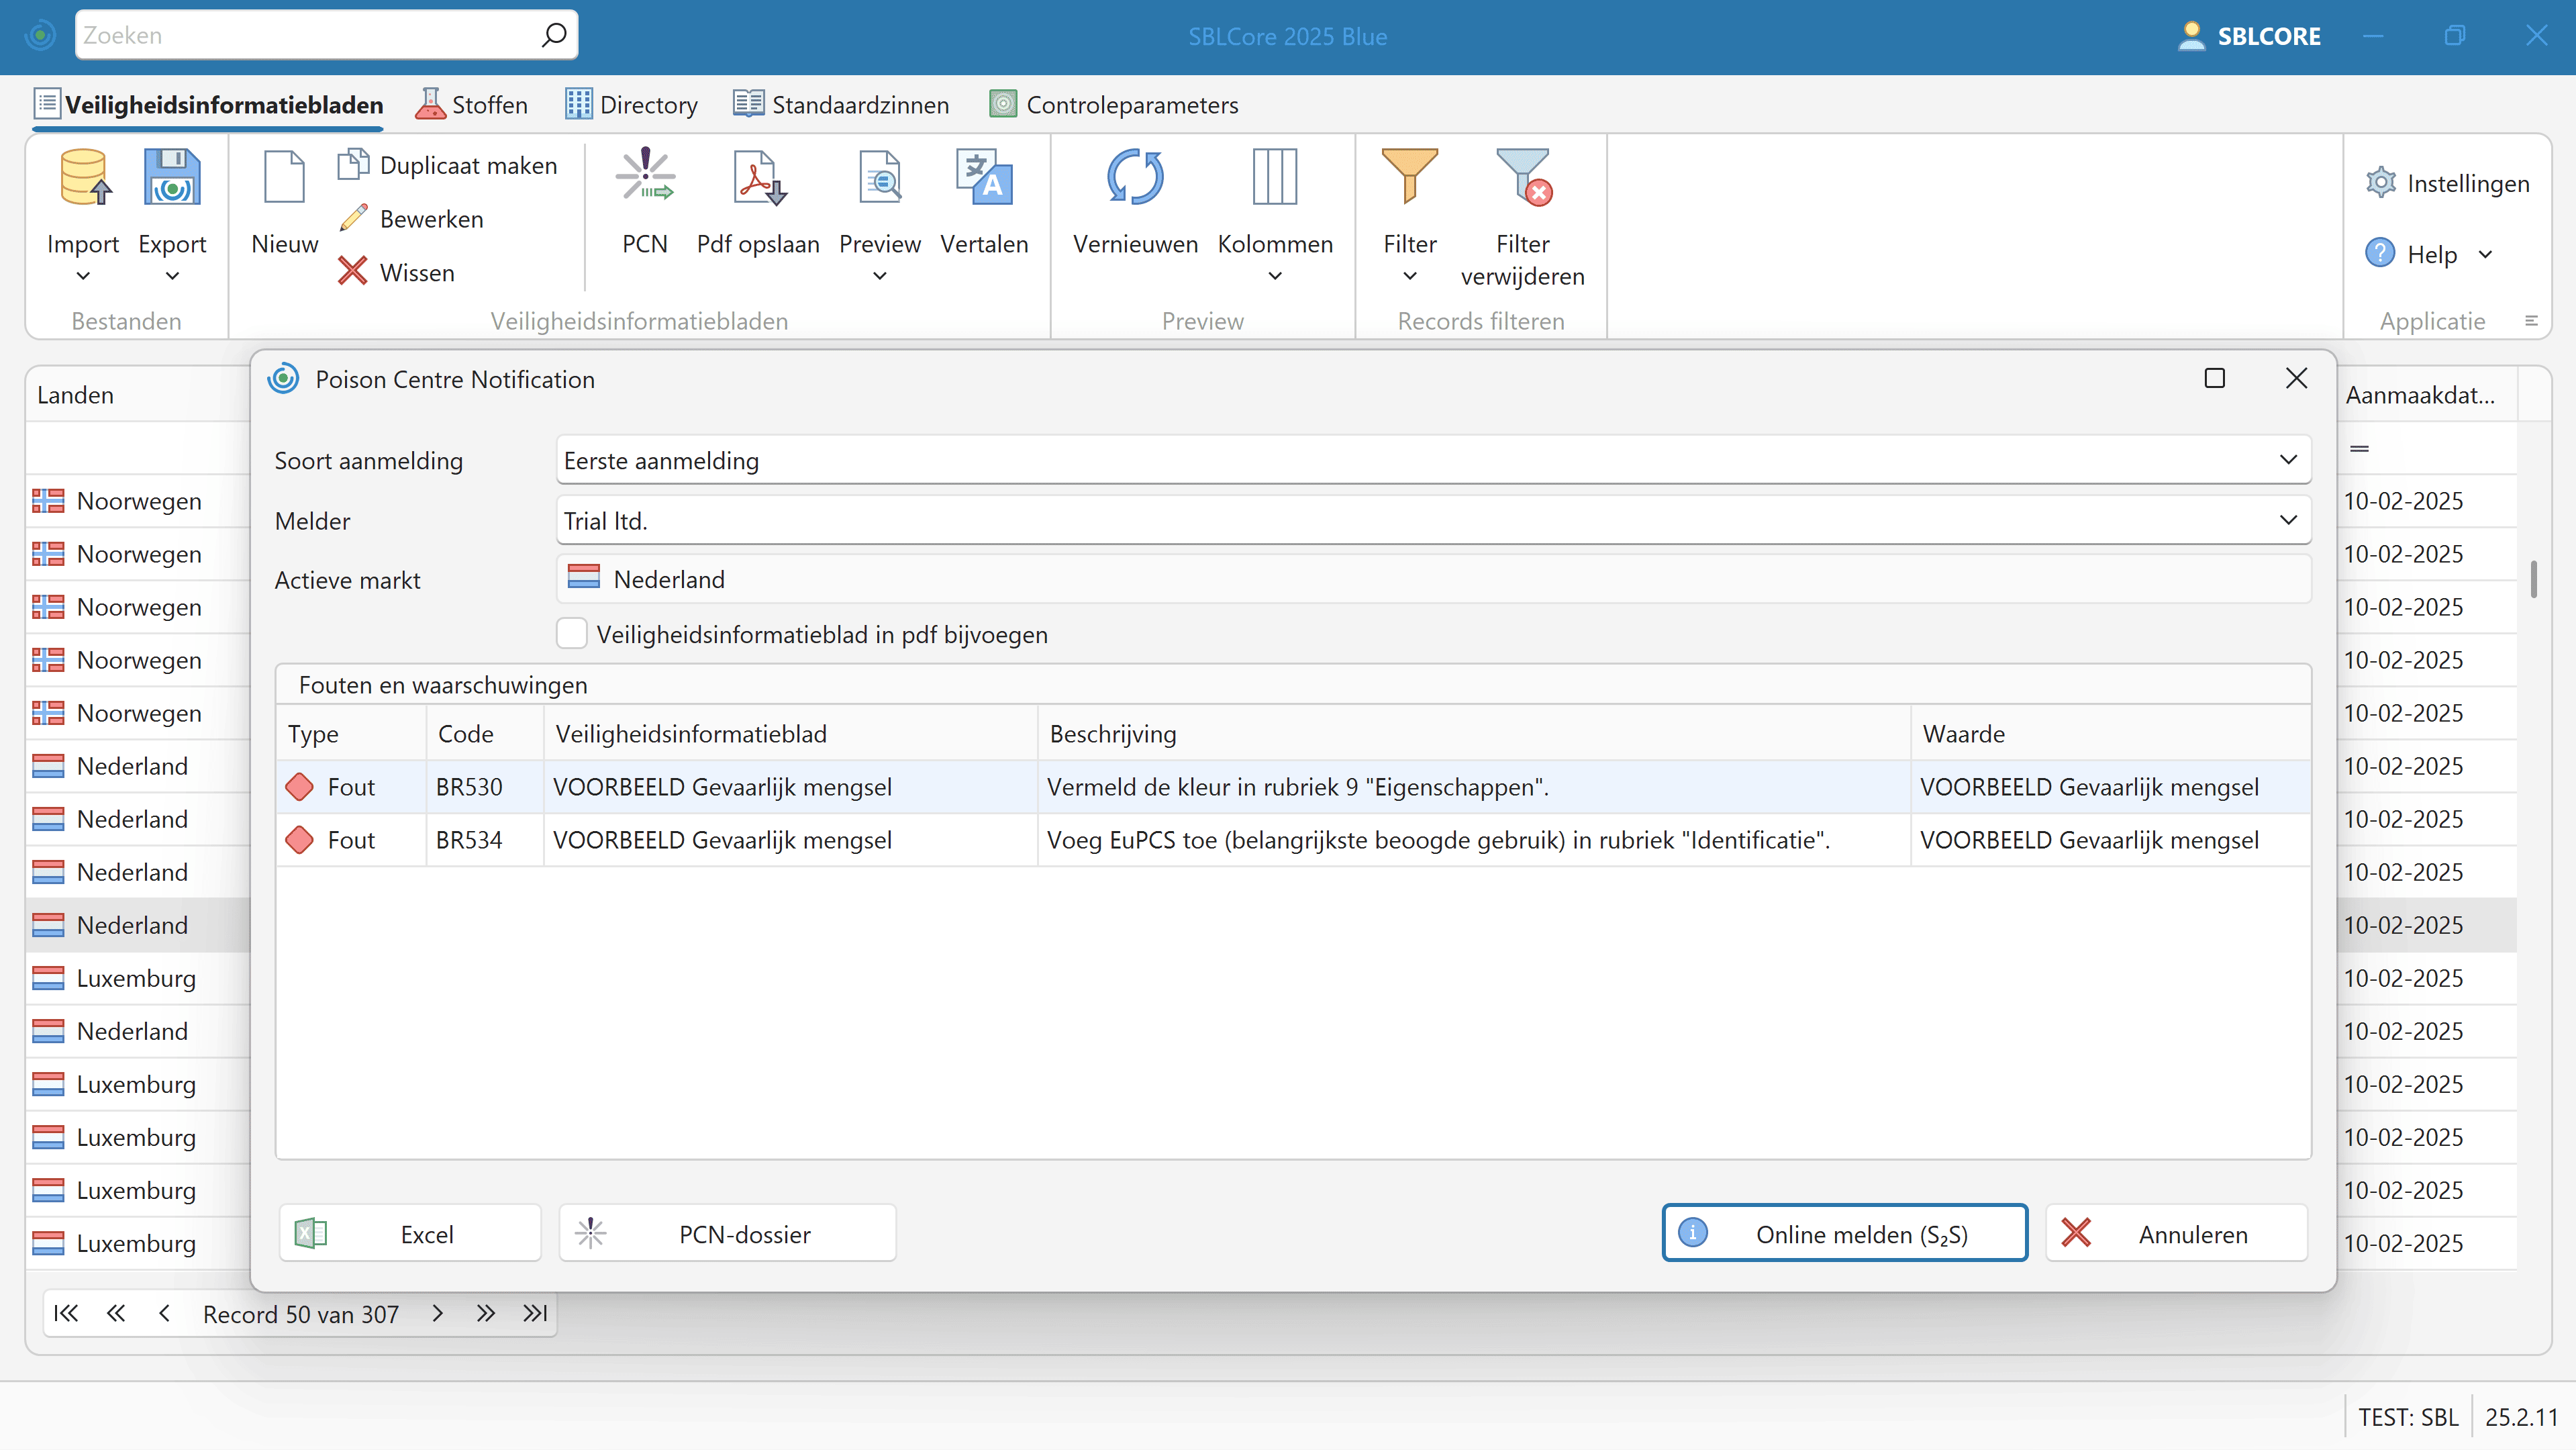
Task: Expand the Kolommen dropdown arrow
Action: pos(1274,276)
